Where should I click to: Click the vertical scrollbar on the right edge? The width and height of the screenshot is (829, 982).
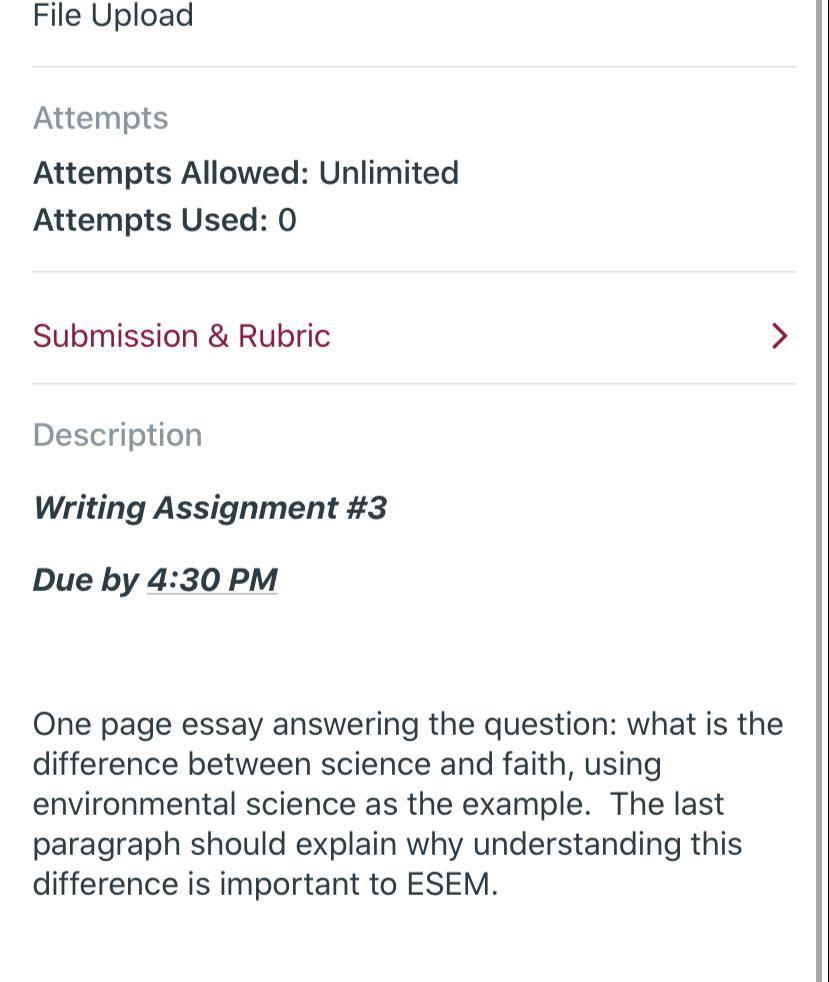[x=820, y=491]
